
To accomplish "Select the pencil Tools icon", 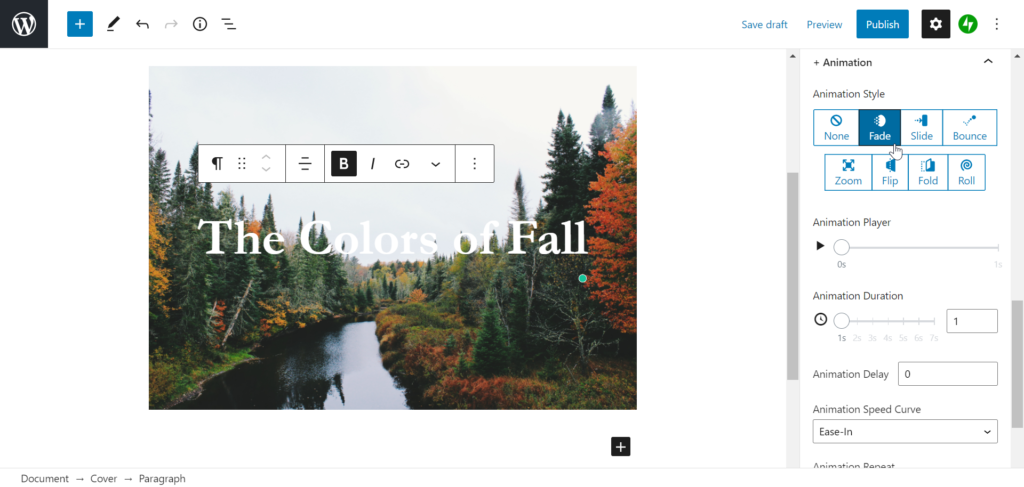I will 113,24.
